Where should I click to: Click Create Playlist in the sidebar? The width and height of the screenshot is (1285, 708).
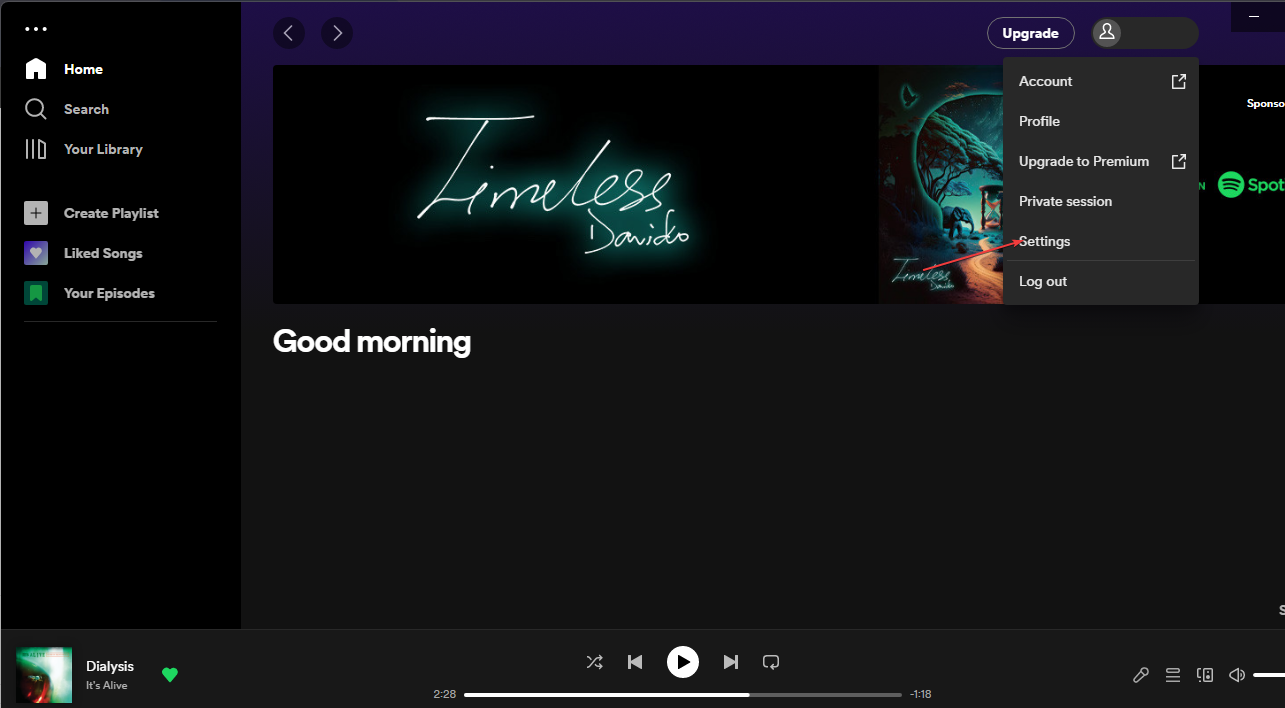point(91,213)
